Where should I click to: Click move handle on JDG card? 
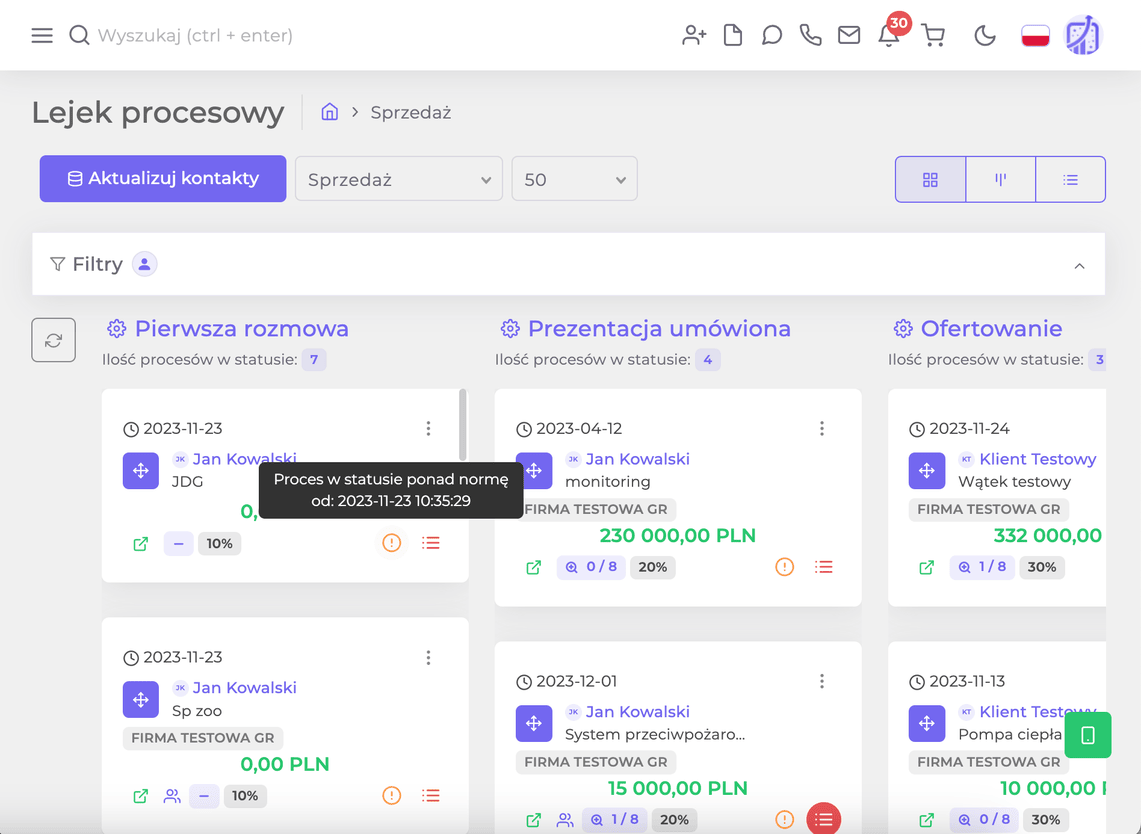140,470
